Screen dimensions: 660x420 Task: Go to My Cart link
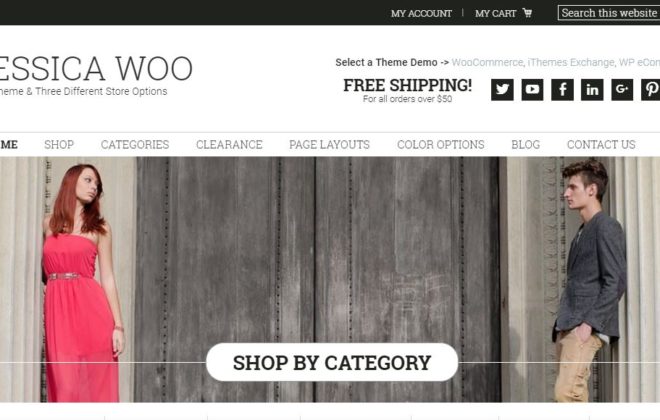pyautogui.click(x=495, y=13)
